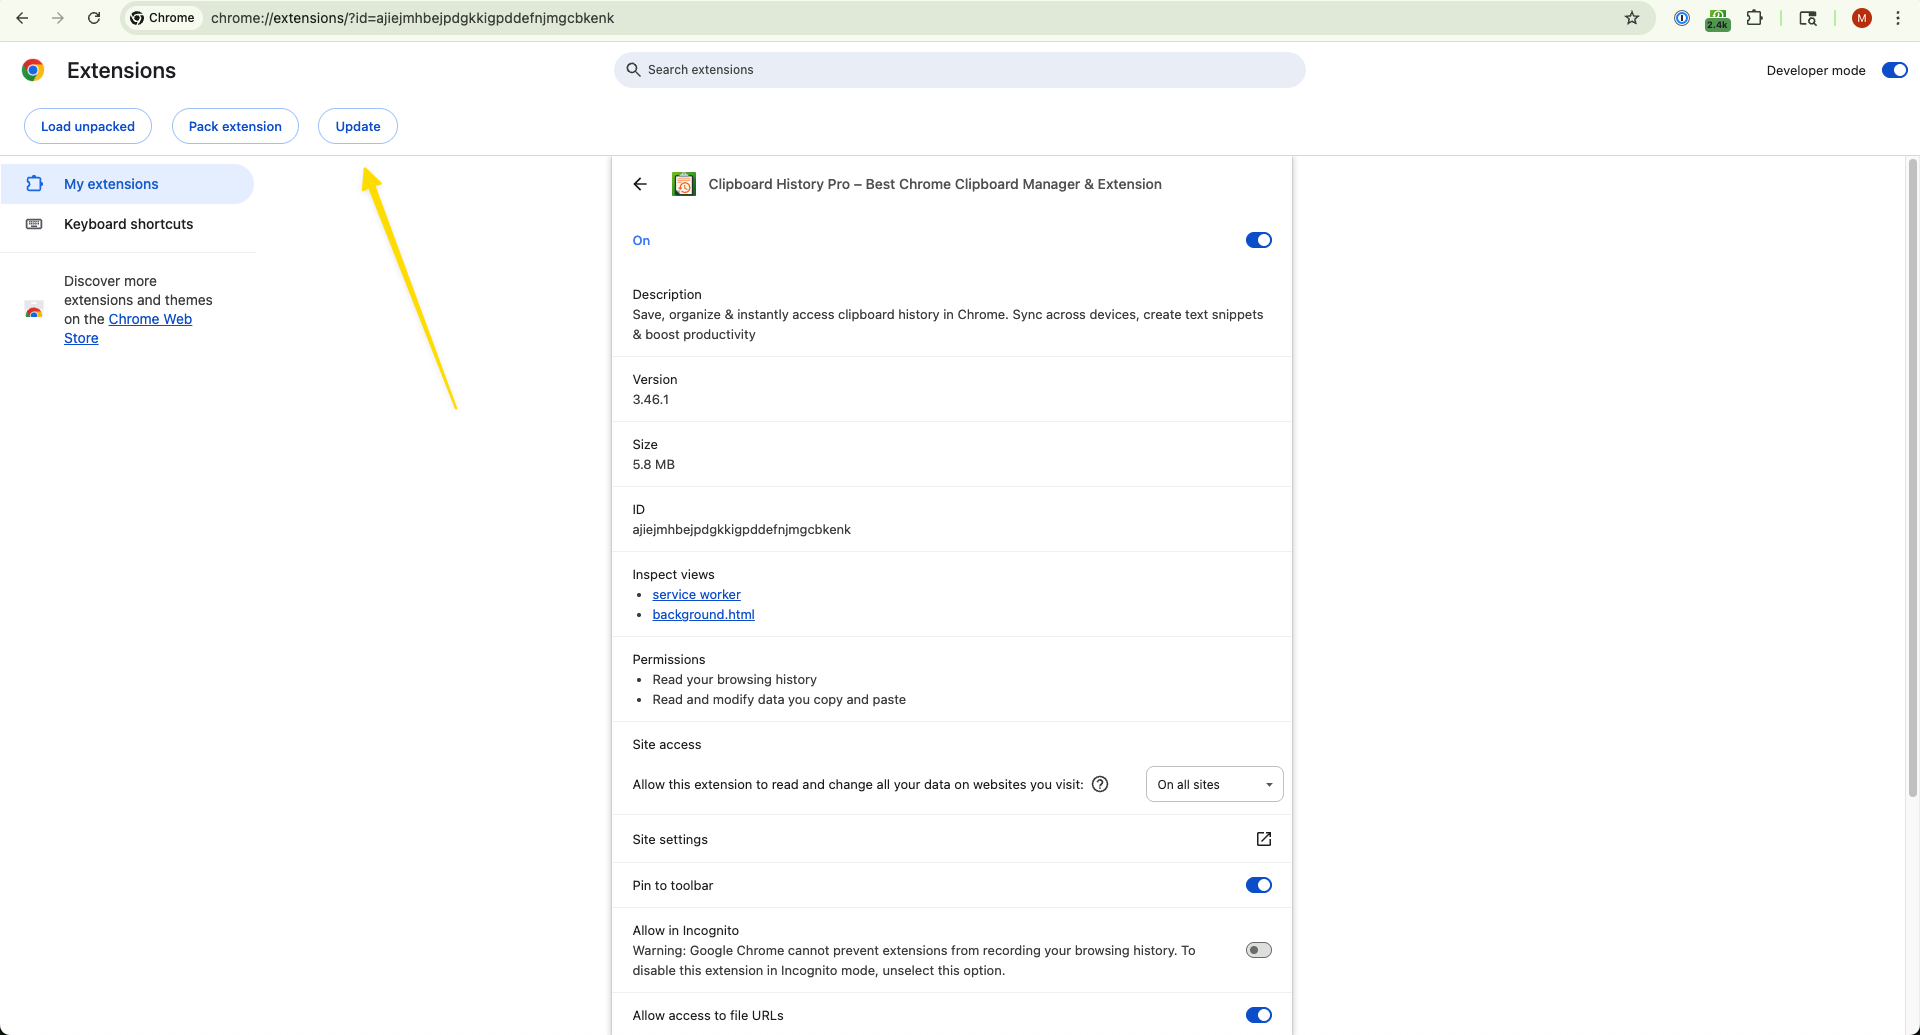This screenshot has width=1920, height=1035.
Task: Click the Chrome logo beside Extensions title
Action: 33,70
